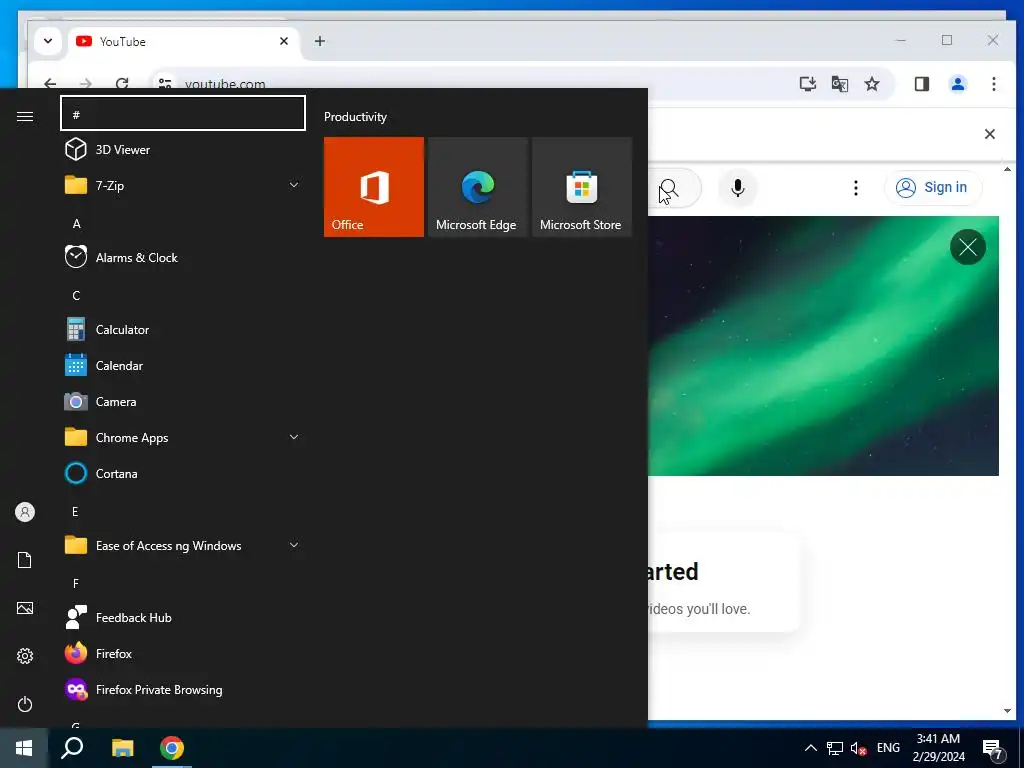1024x768 pixels.
Task: Open the aurora banner image
Action: (823, 346)
